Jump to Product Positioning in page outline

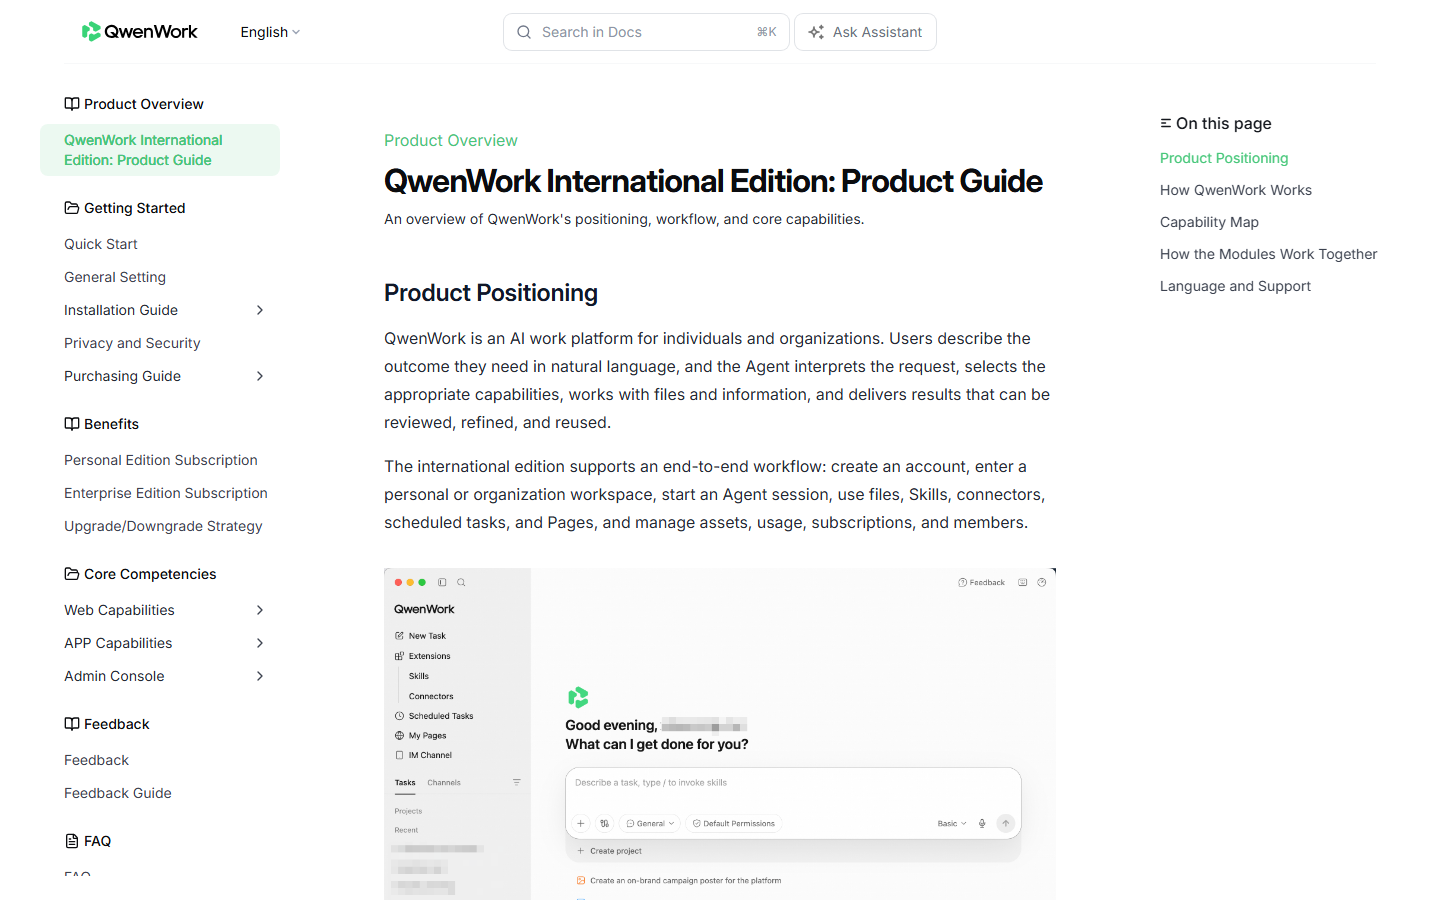(x=1224, y=158)
